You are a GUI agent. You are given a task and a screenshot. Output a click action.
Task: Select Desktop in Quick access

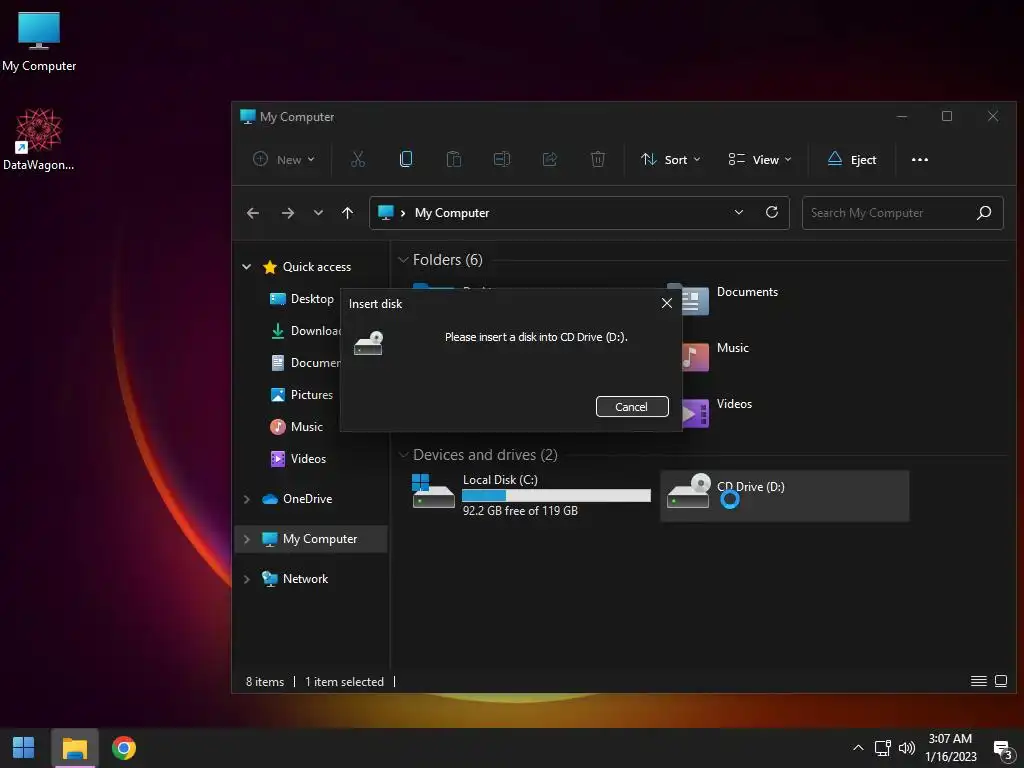(x=302, y=298)
